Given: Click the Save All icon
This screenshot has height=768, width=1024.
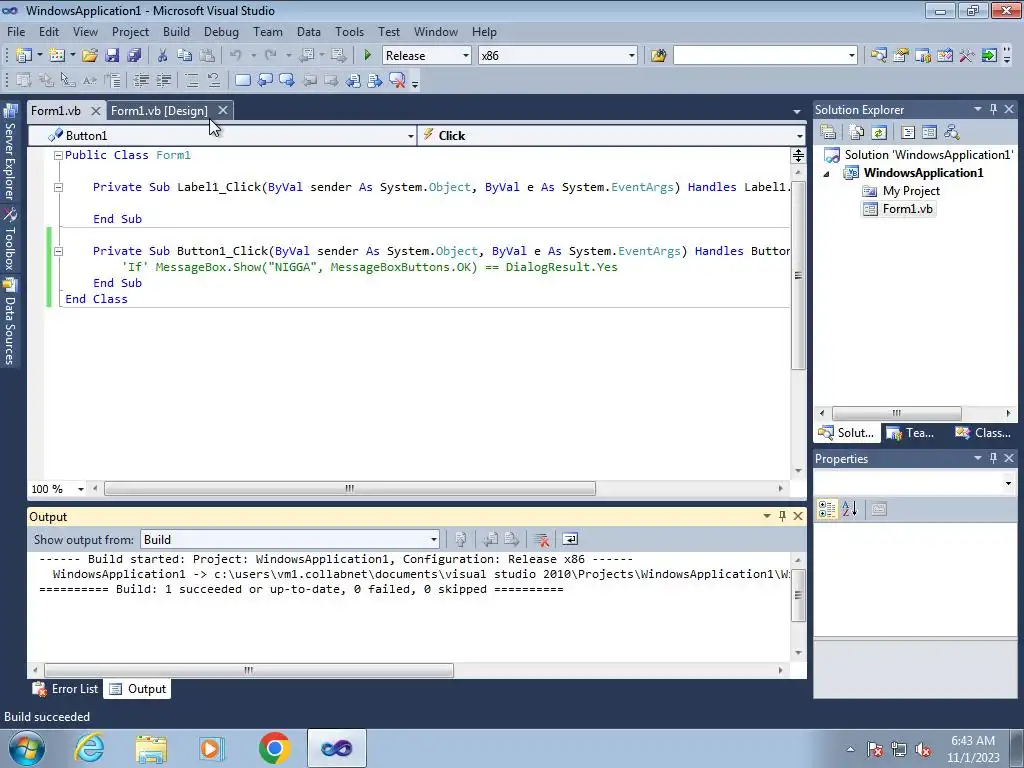Looking at the screenshot, I should (x=134, y=56).
